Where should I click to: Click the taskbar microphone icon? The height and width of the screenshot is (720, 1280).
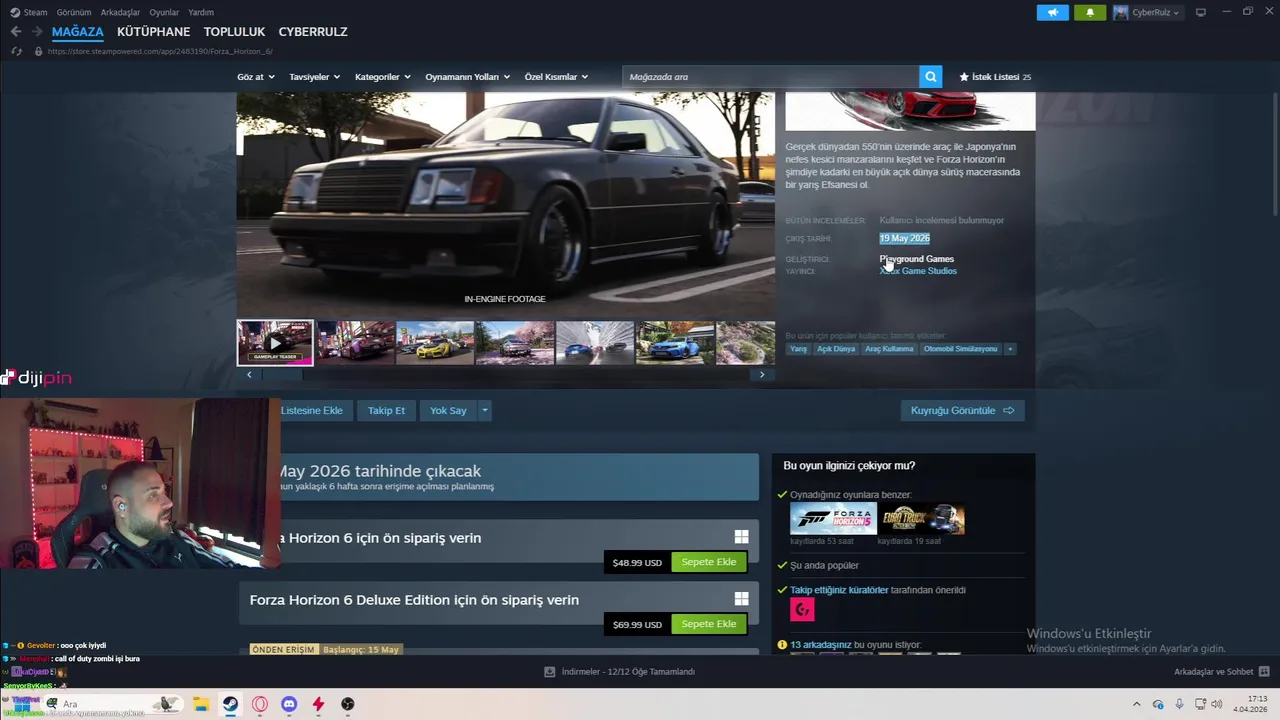click(x=1179, y=704)
